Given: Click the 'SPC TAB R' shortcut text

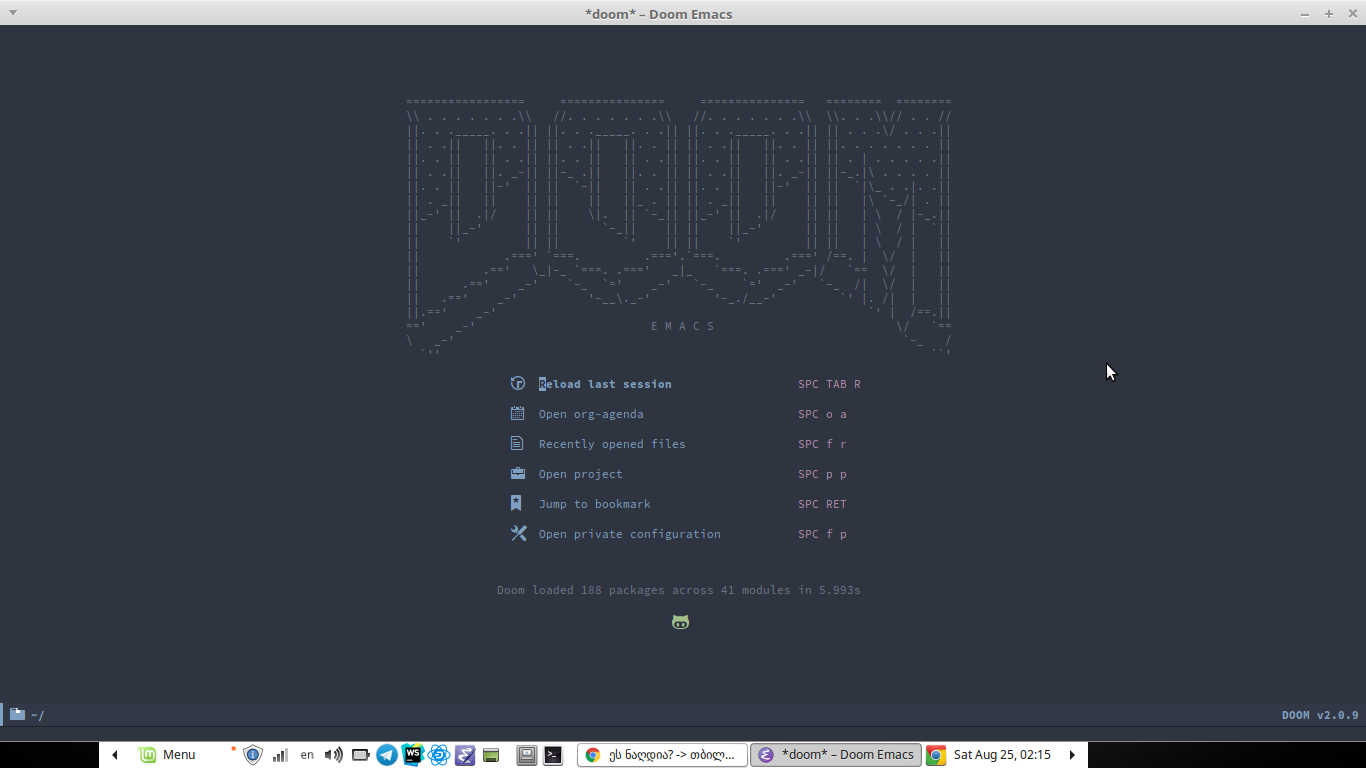Looking at the screenshot, I should coord(829,384).
